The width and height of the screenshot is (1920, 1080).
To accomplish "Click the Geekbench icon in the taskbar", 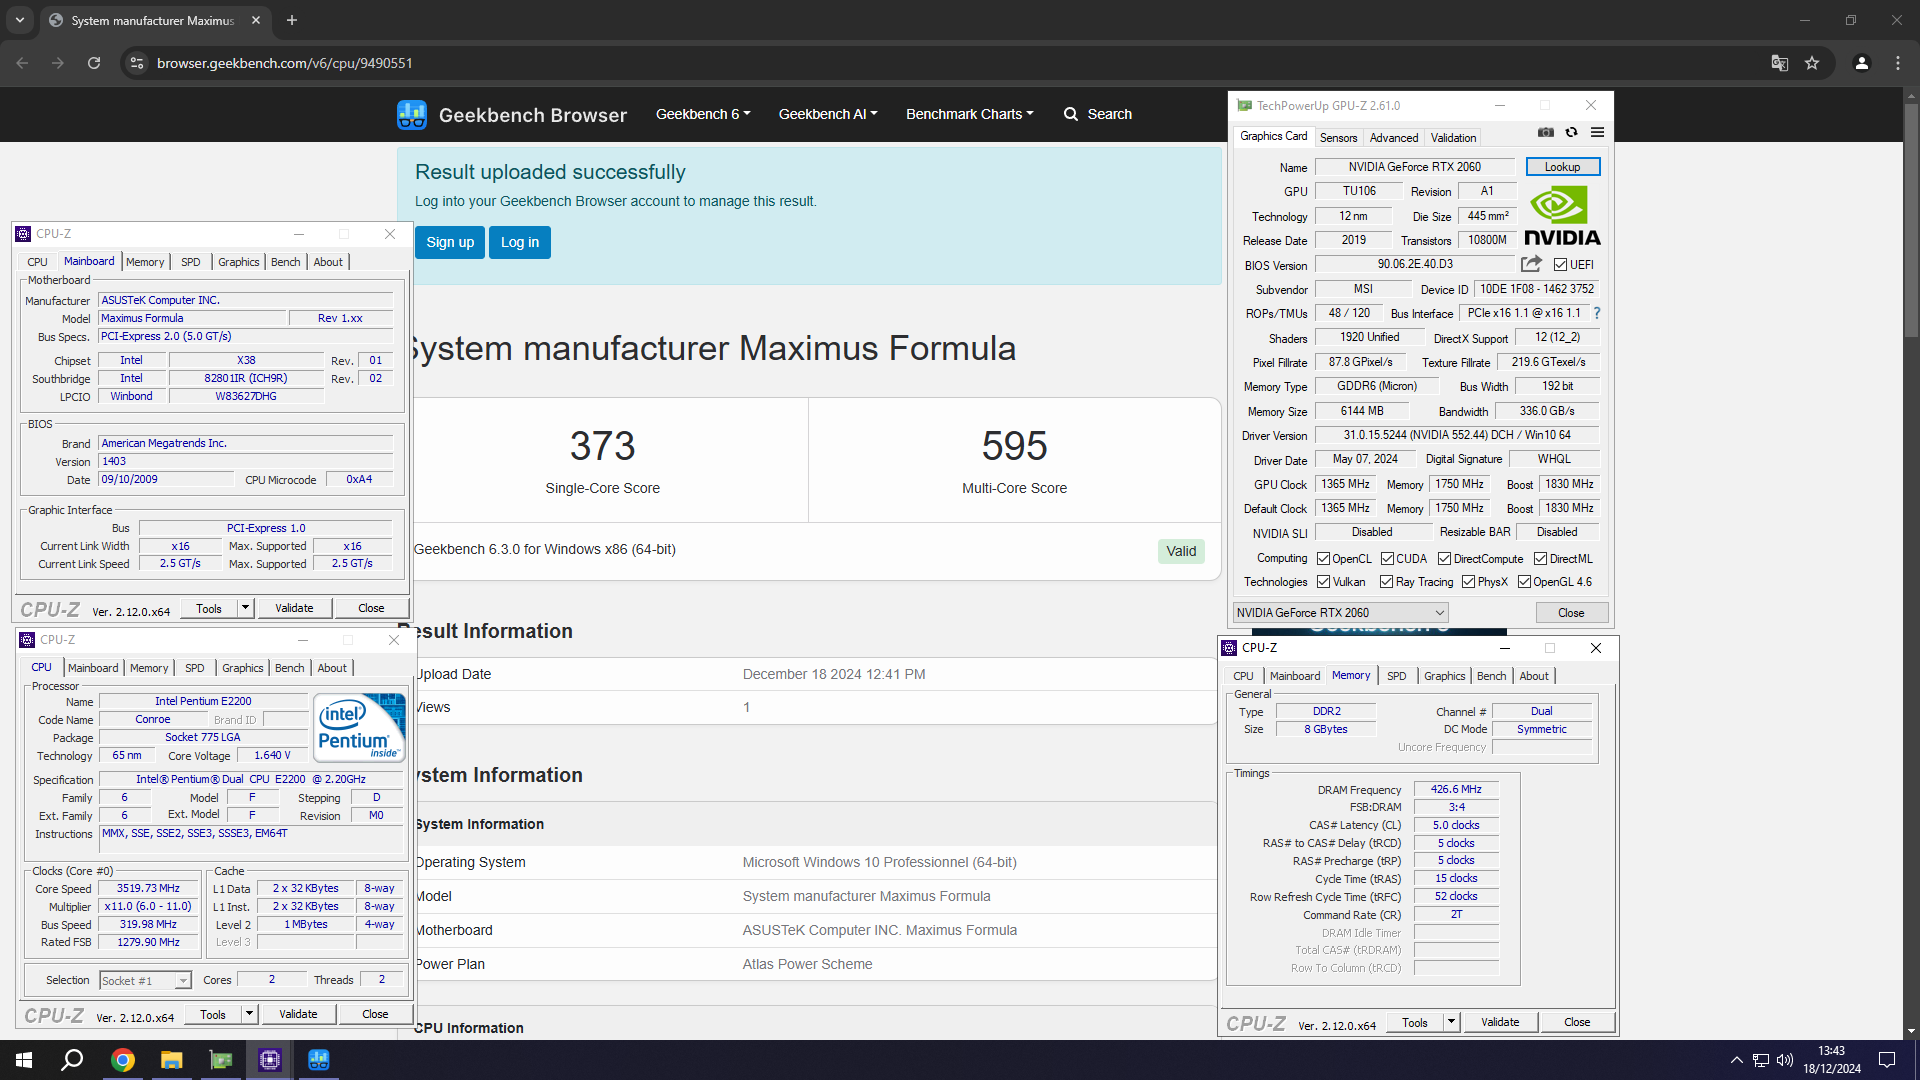I will (x=318, y=1060).
